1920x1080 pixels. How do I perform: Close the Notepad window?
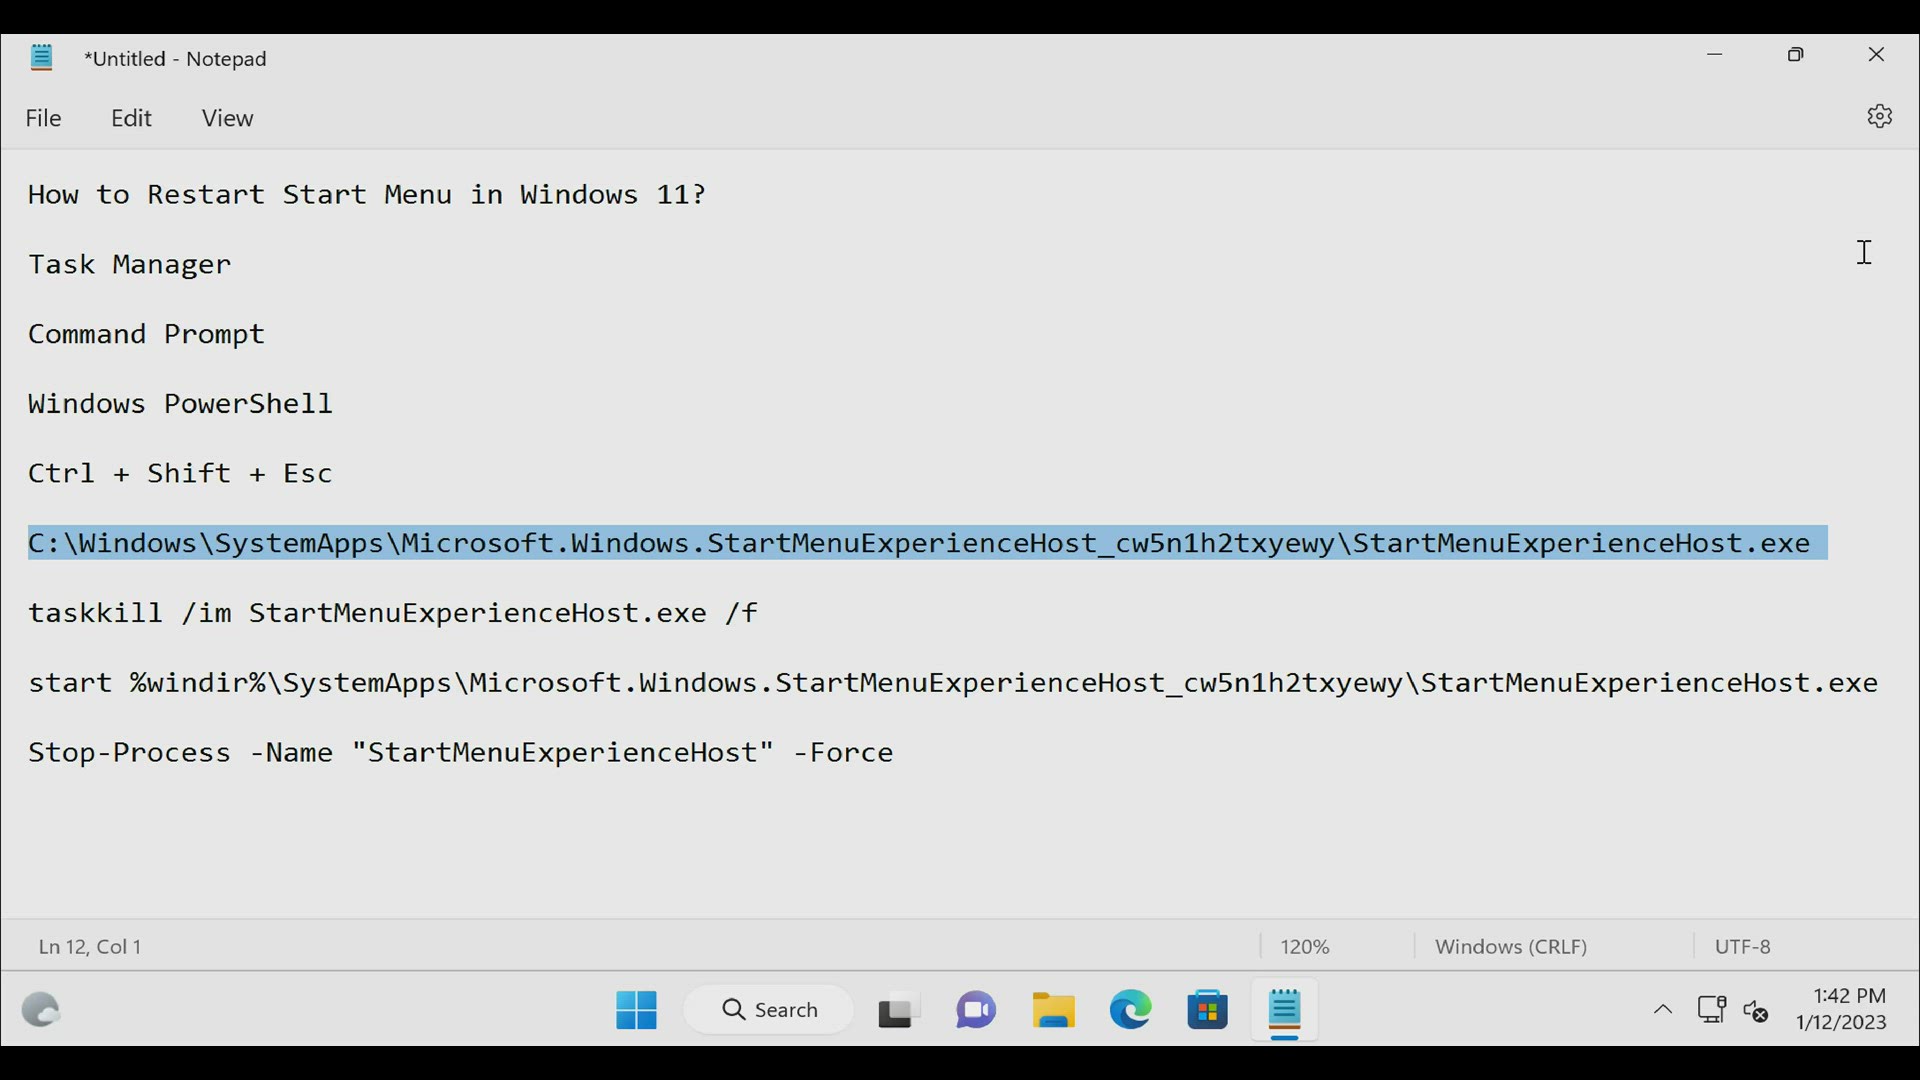pos(1877,55)
